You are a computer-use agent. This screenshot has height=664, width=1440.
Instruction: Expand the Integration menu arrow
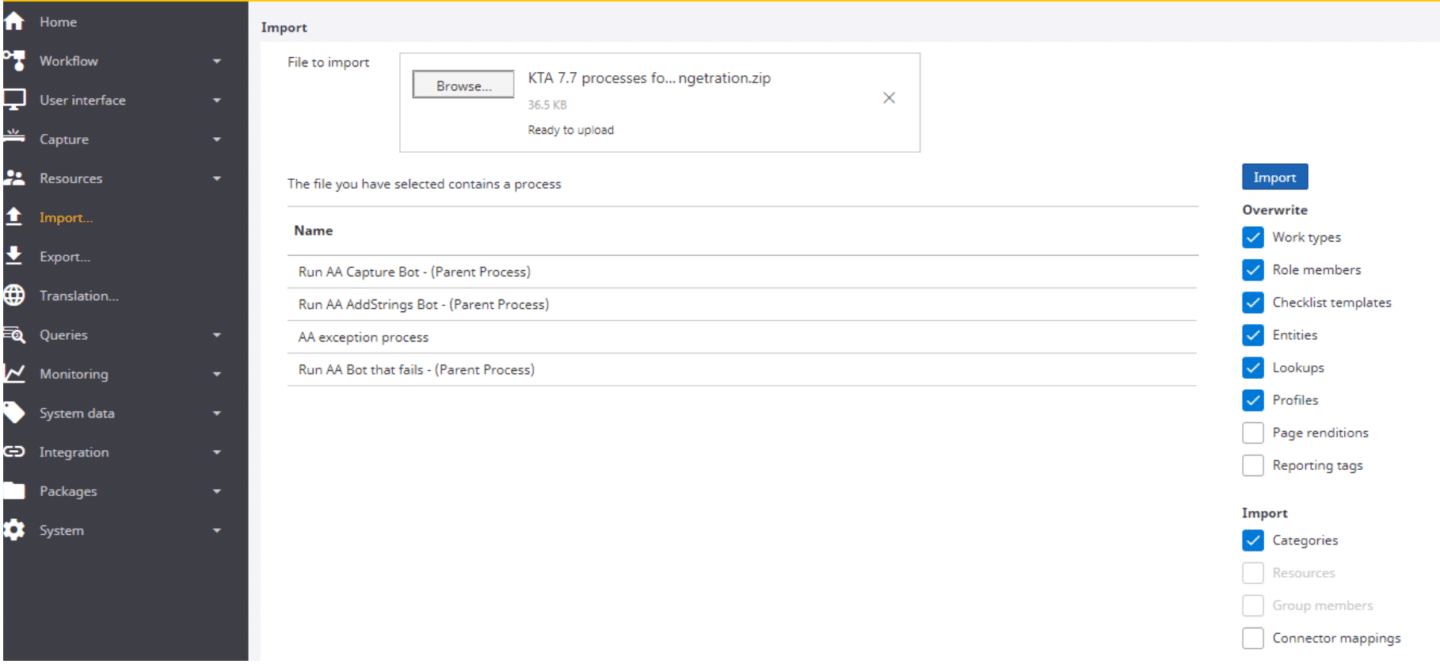click(217, 453)
